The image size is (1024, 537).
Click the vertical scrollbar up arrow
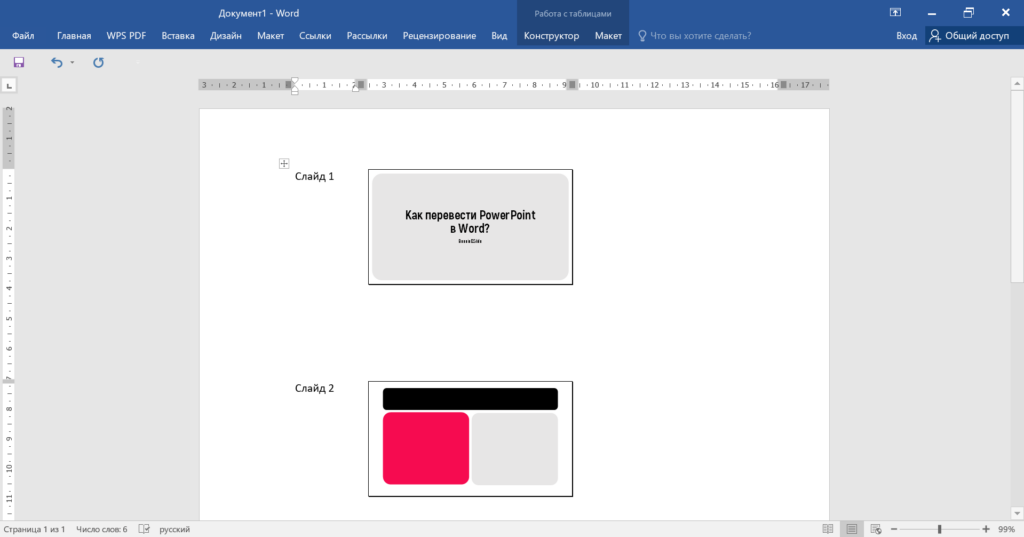click(x=1017, y=84)
